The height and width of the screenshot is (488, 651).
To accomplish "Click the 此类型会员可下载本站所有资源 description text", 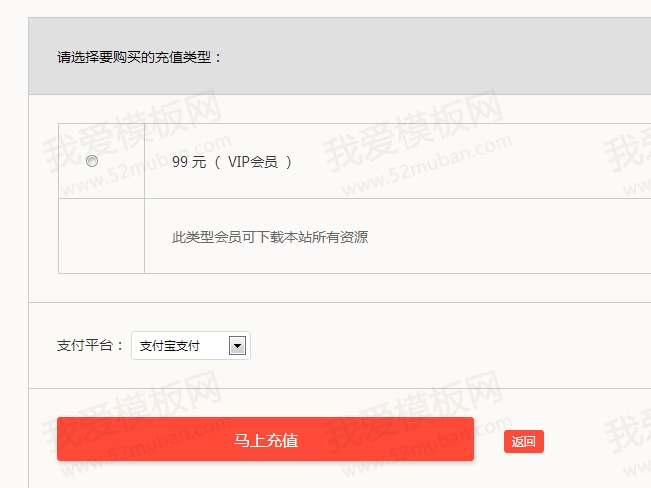I will (x=270, y=237).
